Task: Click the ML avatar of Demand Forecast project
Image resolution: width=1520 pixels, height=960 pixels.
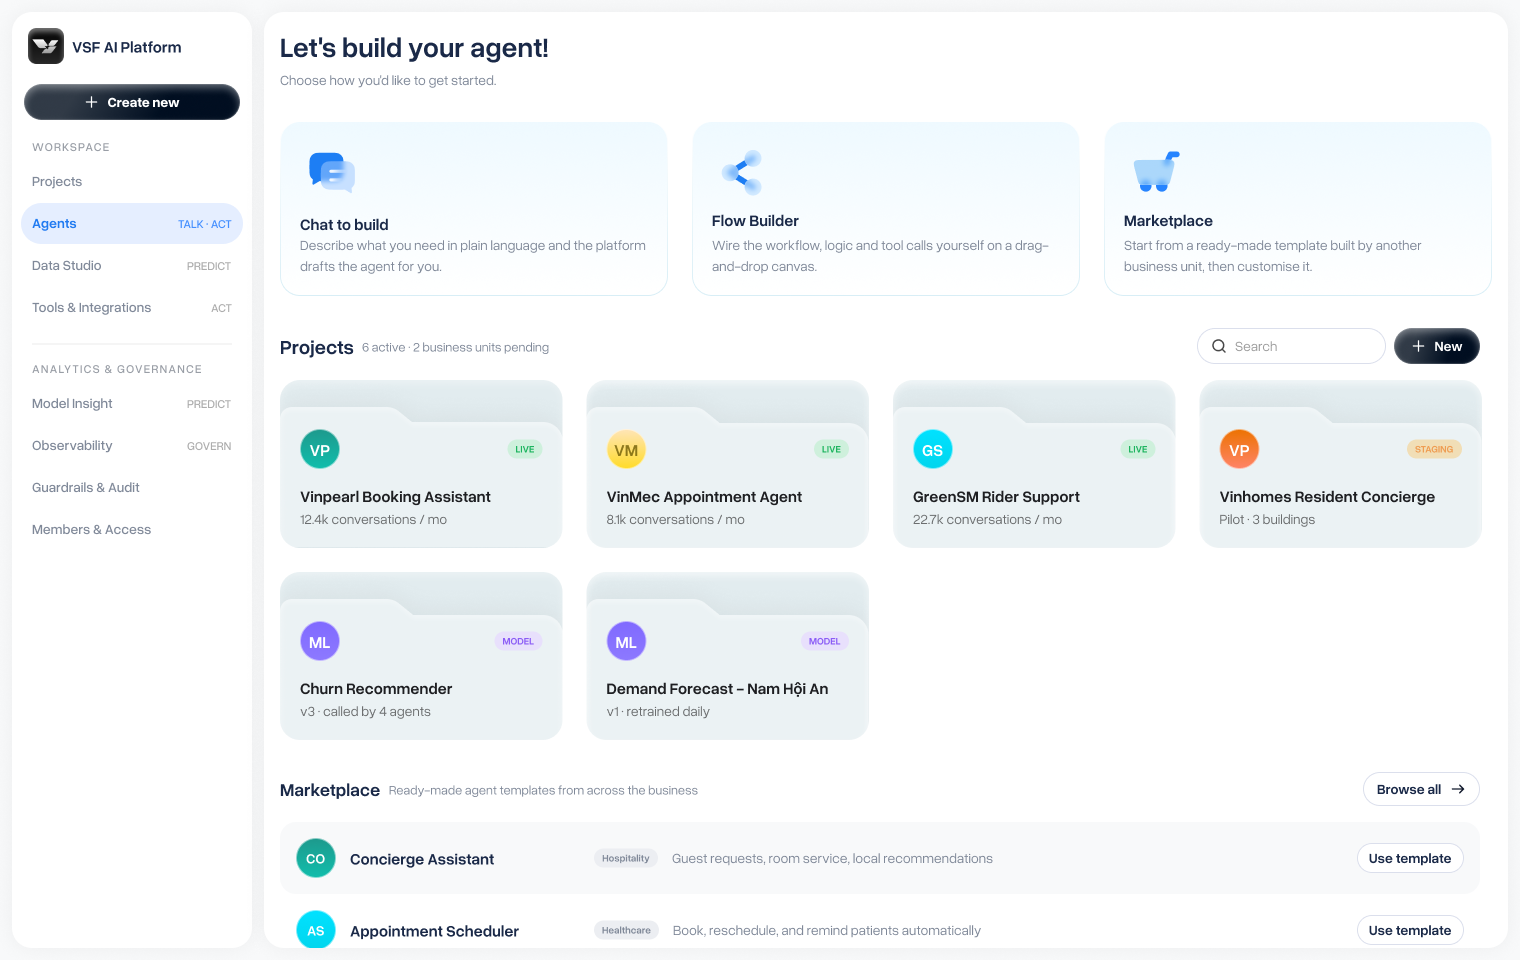Action: pyautogui.click(x=626, y=642)
